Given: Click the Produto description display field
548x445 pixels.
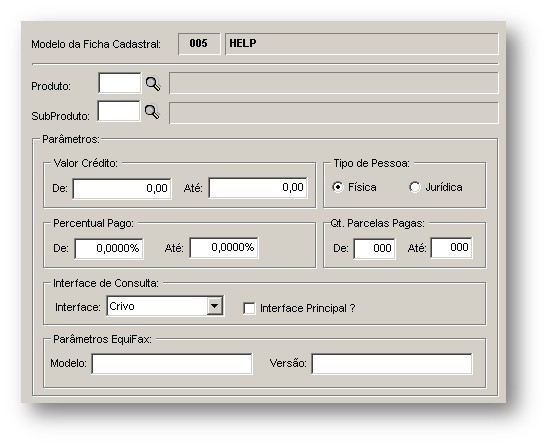Looking at the screenshot, I should (334, 83).
